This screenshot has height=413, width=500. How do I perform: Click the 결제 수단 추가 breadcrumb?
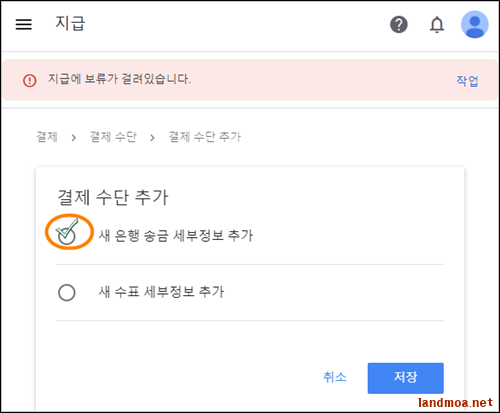(205, 137)
